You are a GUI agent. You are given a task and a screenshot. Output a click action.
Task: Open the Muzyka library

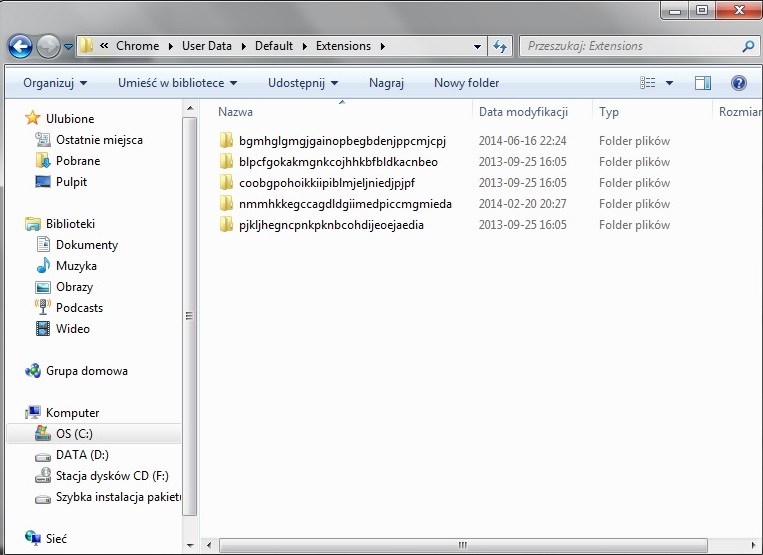tap(76, 266)
